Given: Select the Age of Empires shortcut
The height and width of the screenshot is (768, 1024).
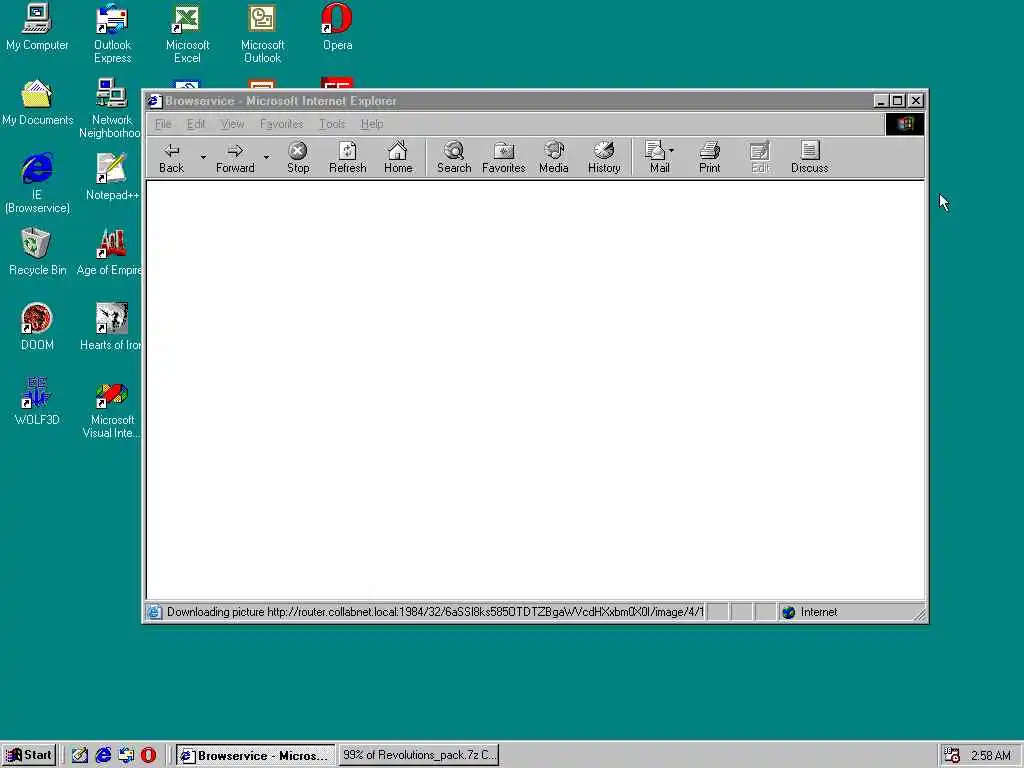Looking at the screenshot, I should click(x=110, y=253).
